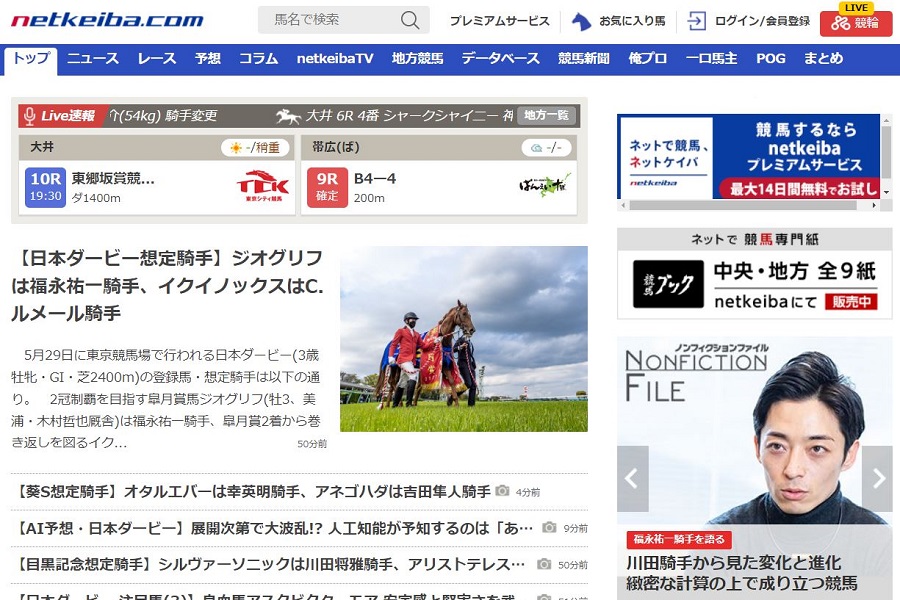Click the Nonfiction File carousel title

[x=696, y=372]
